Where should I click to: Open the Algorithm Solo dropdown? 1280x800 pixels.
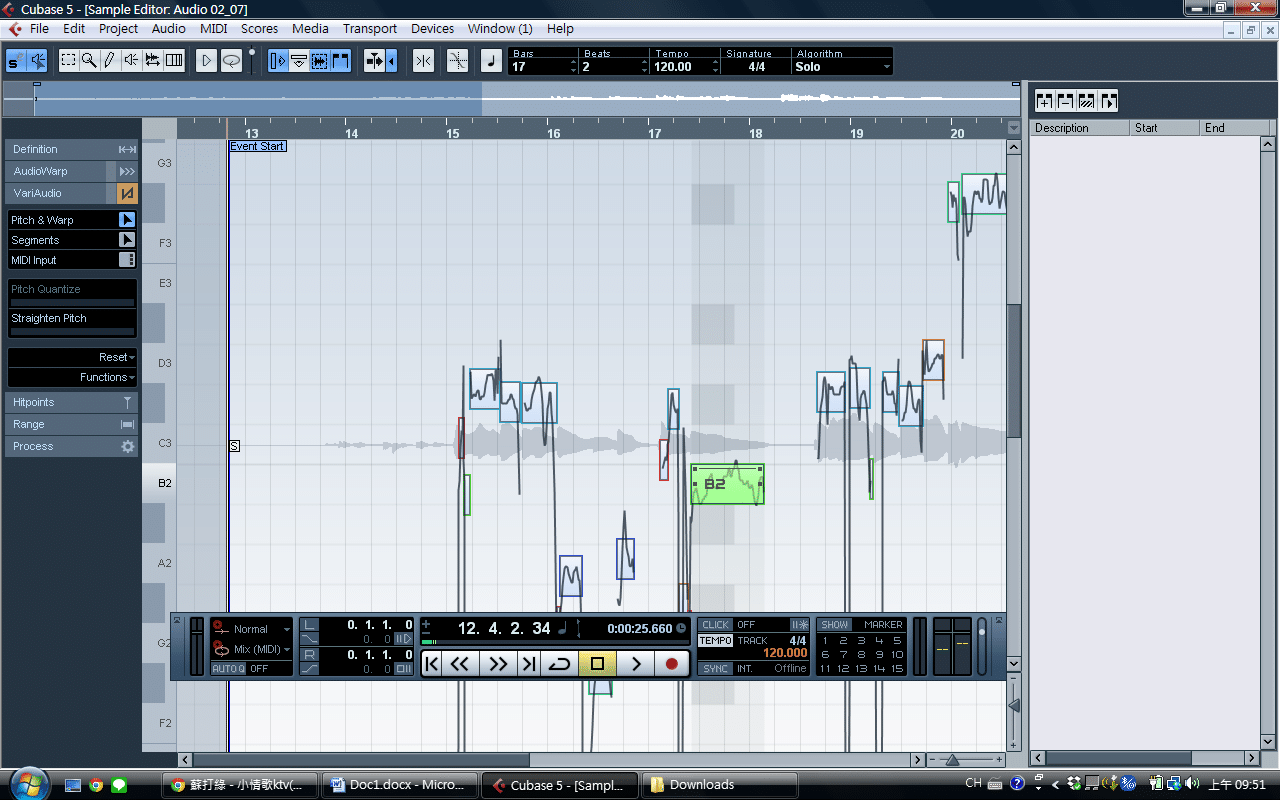tap(842, 67)
